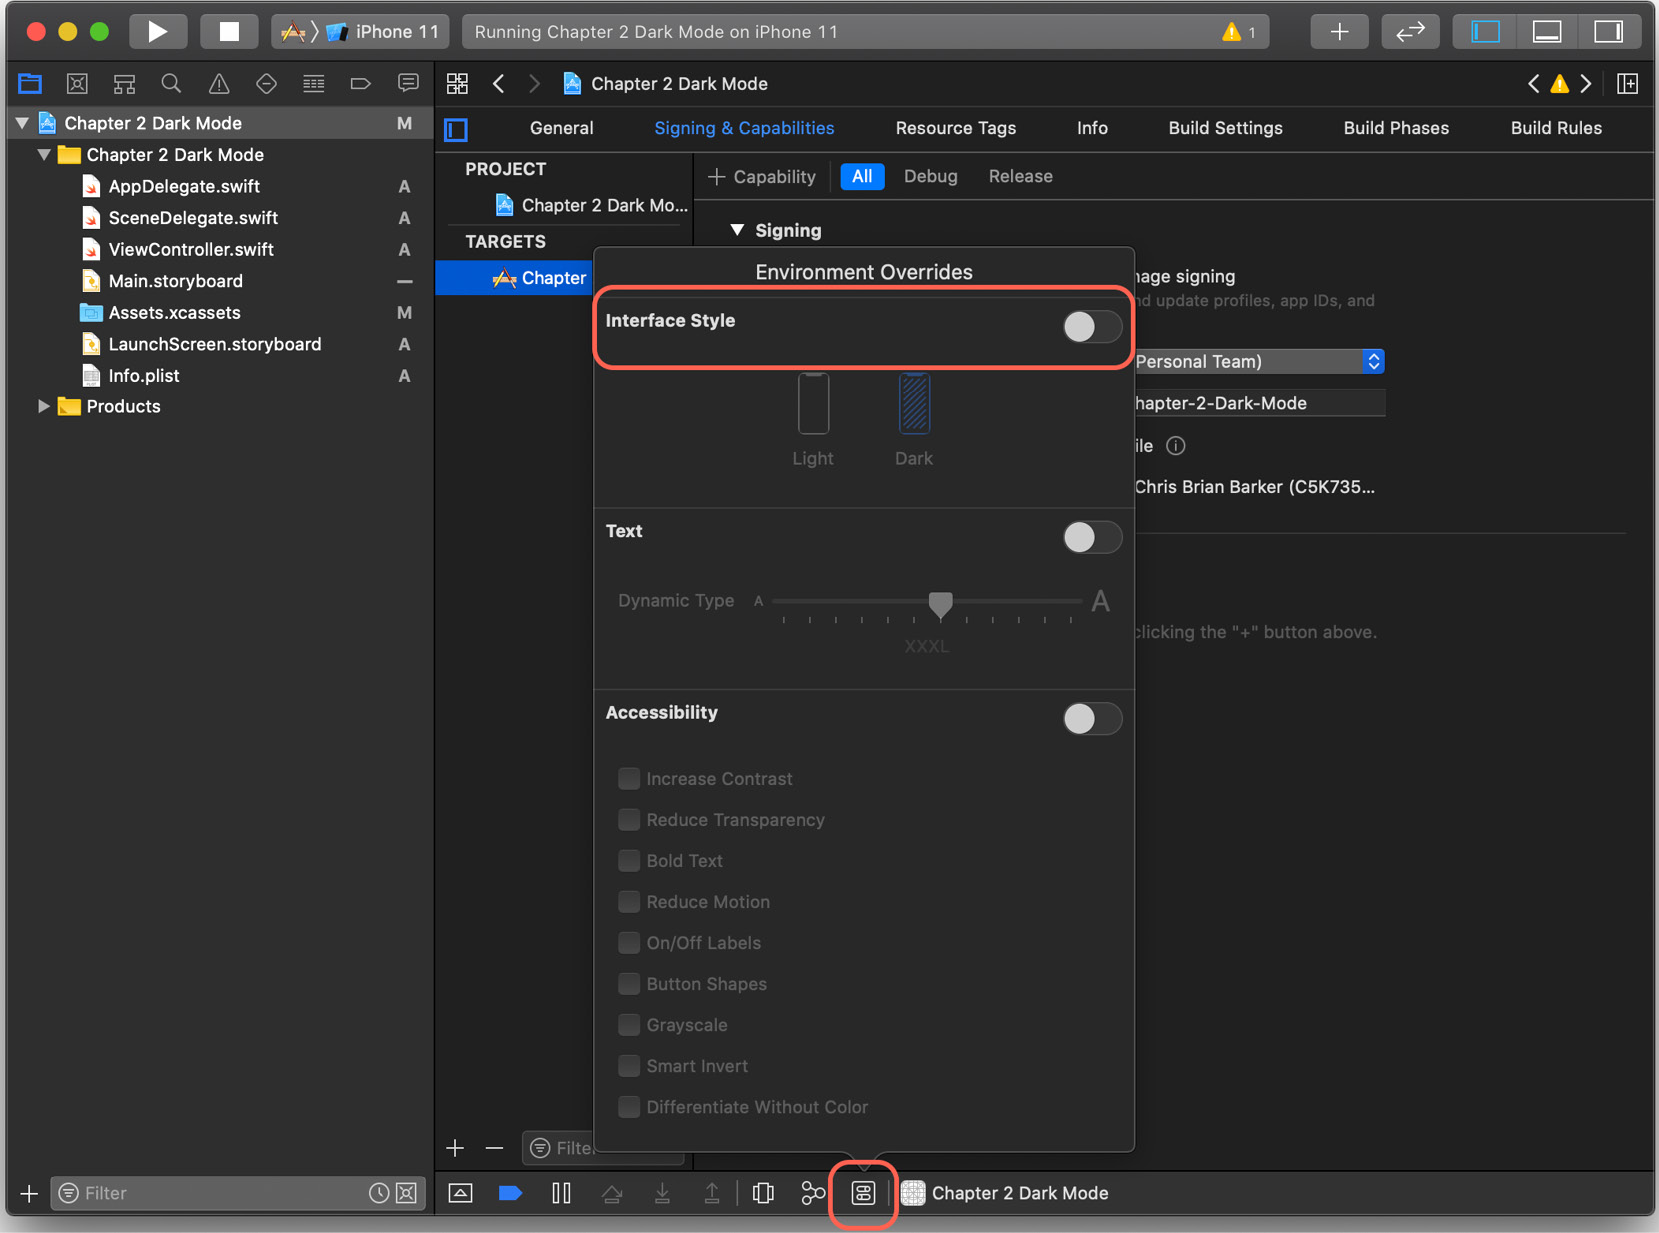This screenshot has width=1659, height=1233.
Task: Expand the Products folder
Action: (44, 406)
